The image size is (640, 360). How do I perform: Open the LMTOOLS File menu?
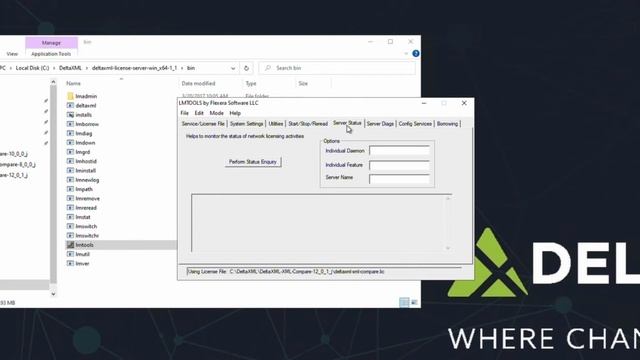[x=184, y=113]
